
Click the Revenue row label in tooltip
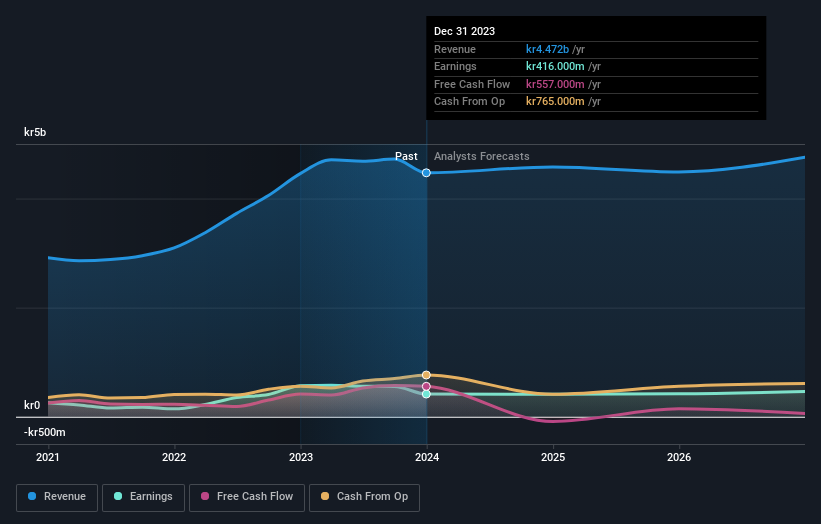[x=454, y=49]
